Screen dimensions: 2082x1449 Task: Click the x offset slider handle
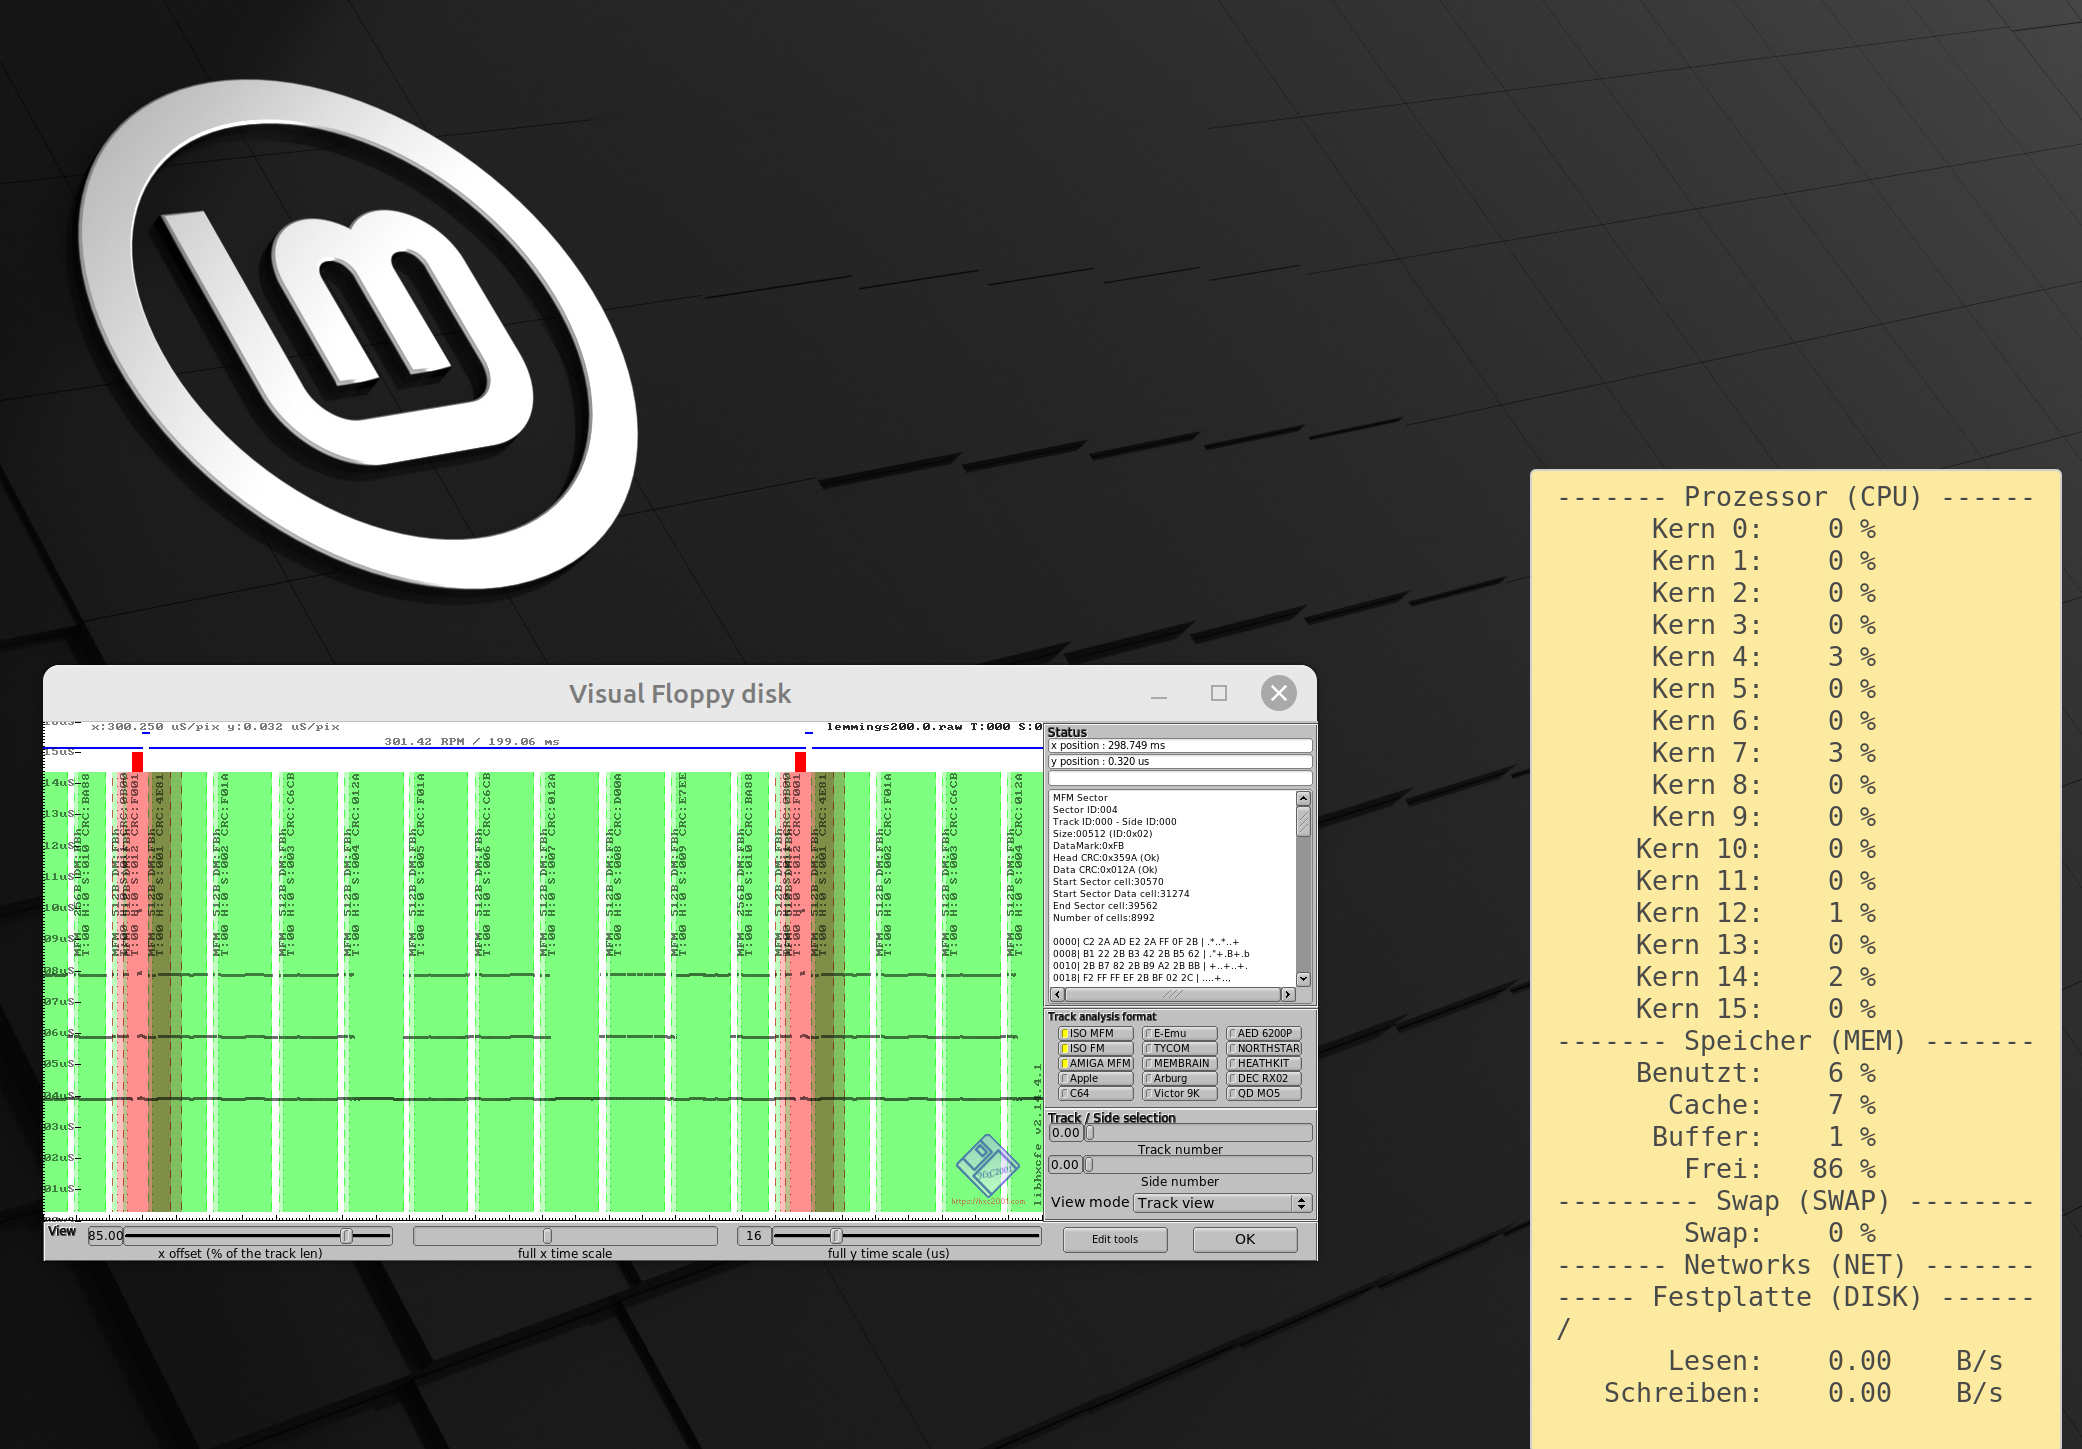pos(346,1236)
